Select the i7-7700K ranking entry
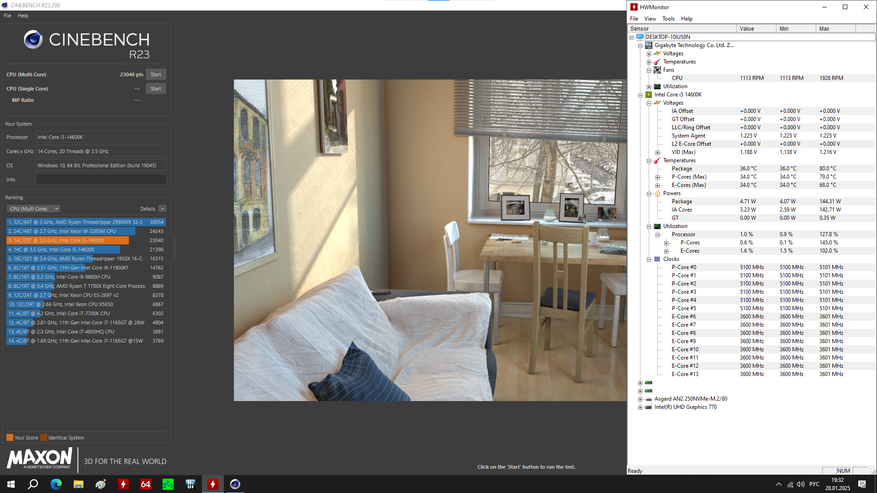This screenshot has height=493, width=877. pos(86,313)
